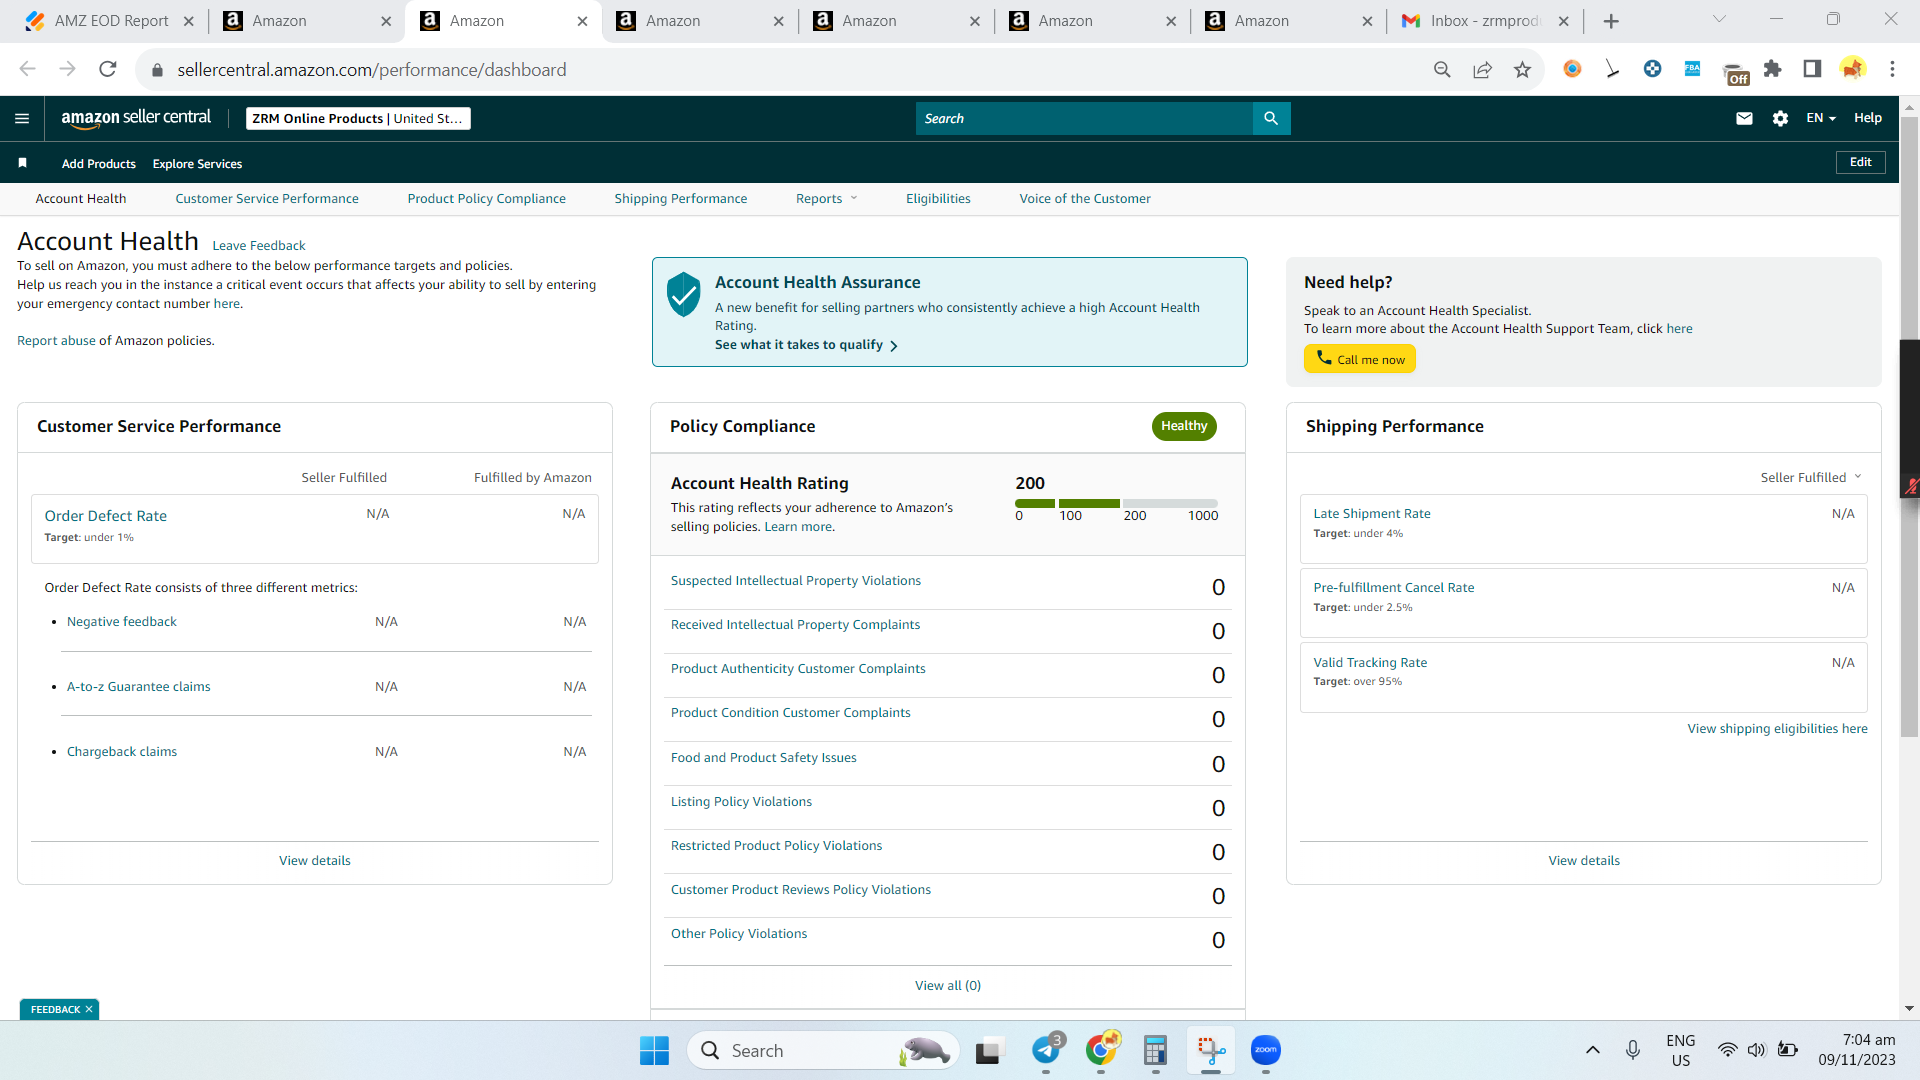Open the messages envelope icon

(x=1744, y=118)
